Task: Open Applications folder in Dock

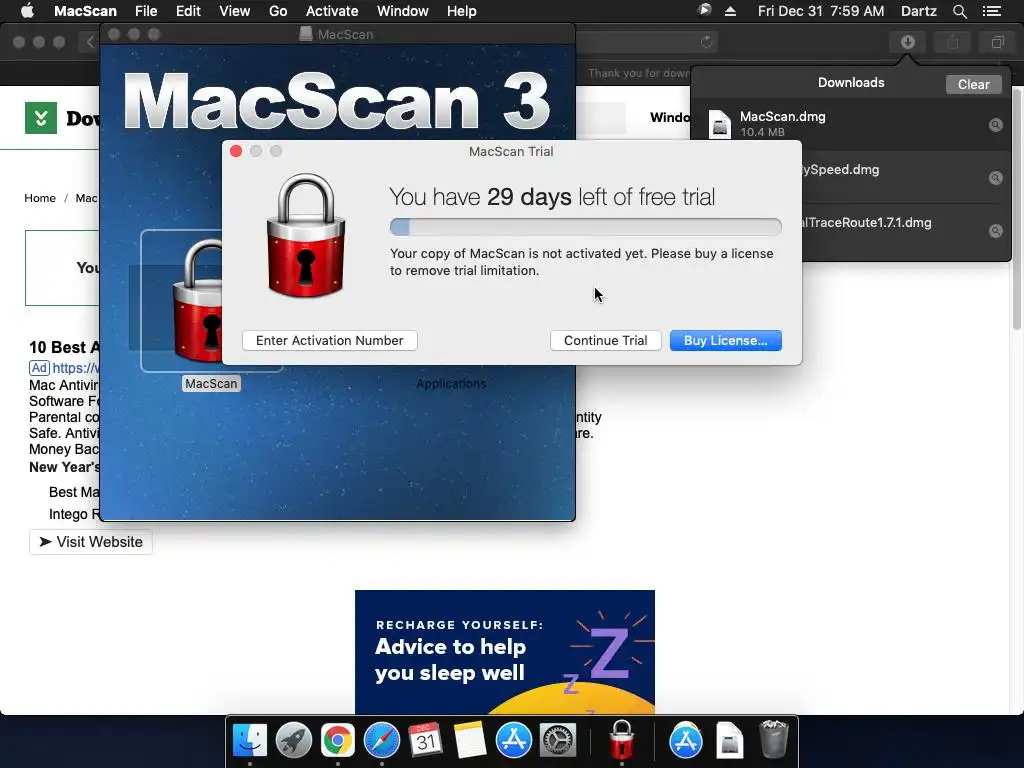Action: tap(686, 741)
